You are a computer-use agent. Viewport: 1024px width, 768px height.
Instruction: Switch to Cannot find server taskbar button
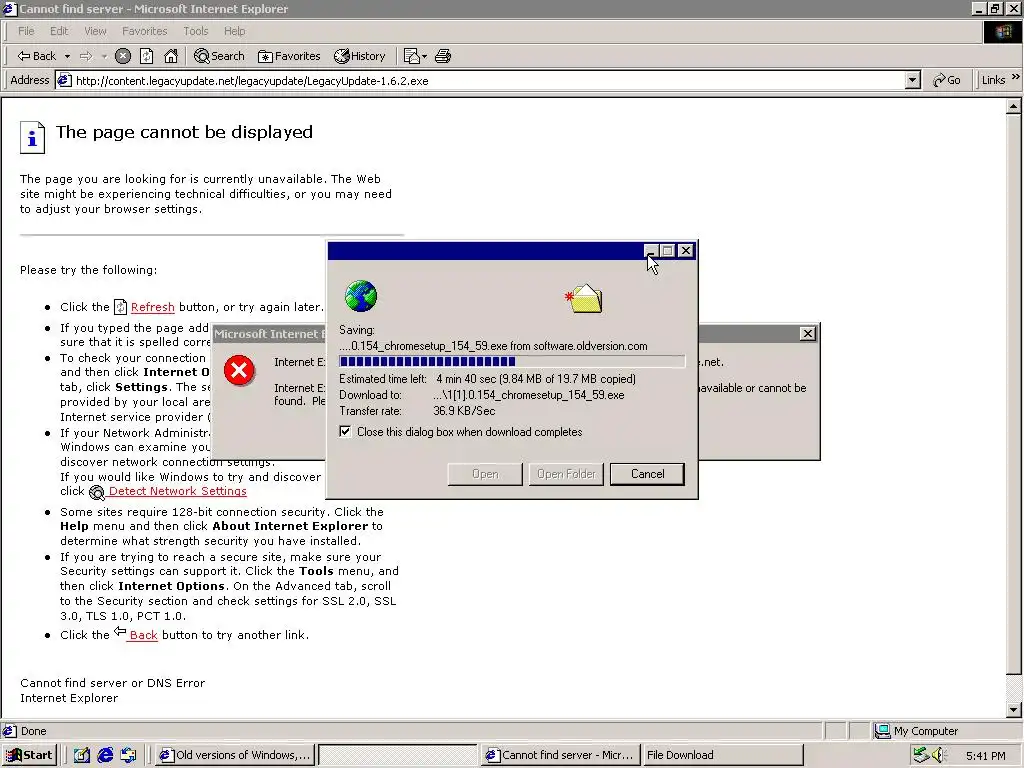point(560,756)
